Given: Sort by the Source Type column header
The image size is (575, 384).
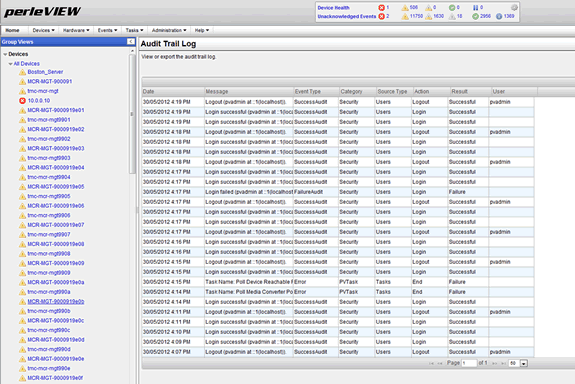Looking at the screenshot, I should click(394, 92).
